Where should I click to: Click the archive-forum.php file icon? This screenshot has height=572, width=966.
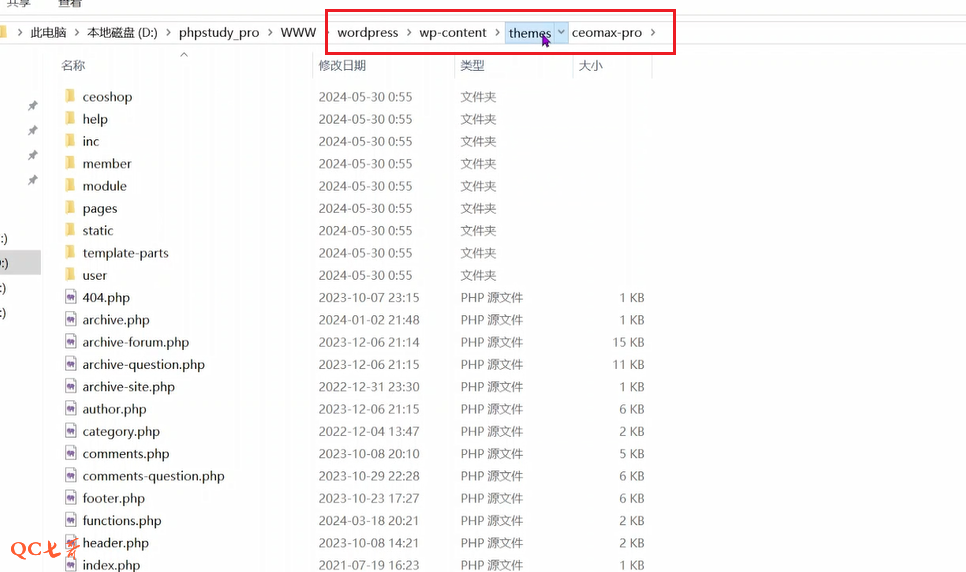70,342
